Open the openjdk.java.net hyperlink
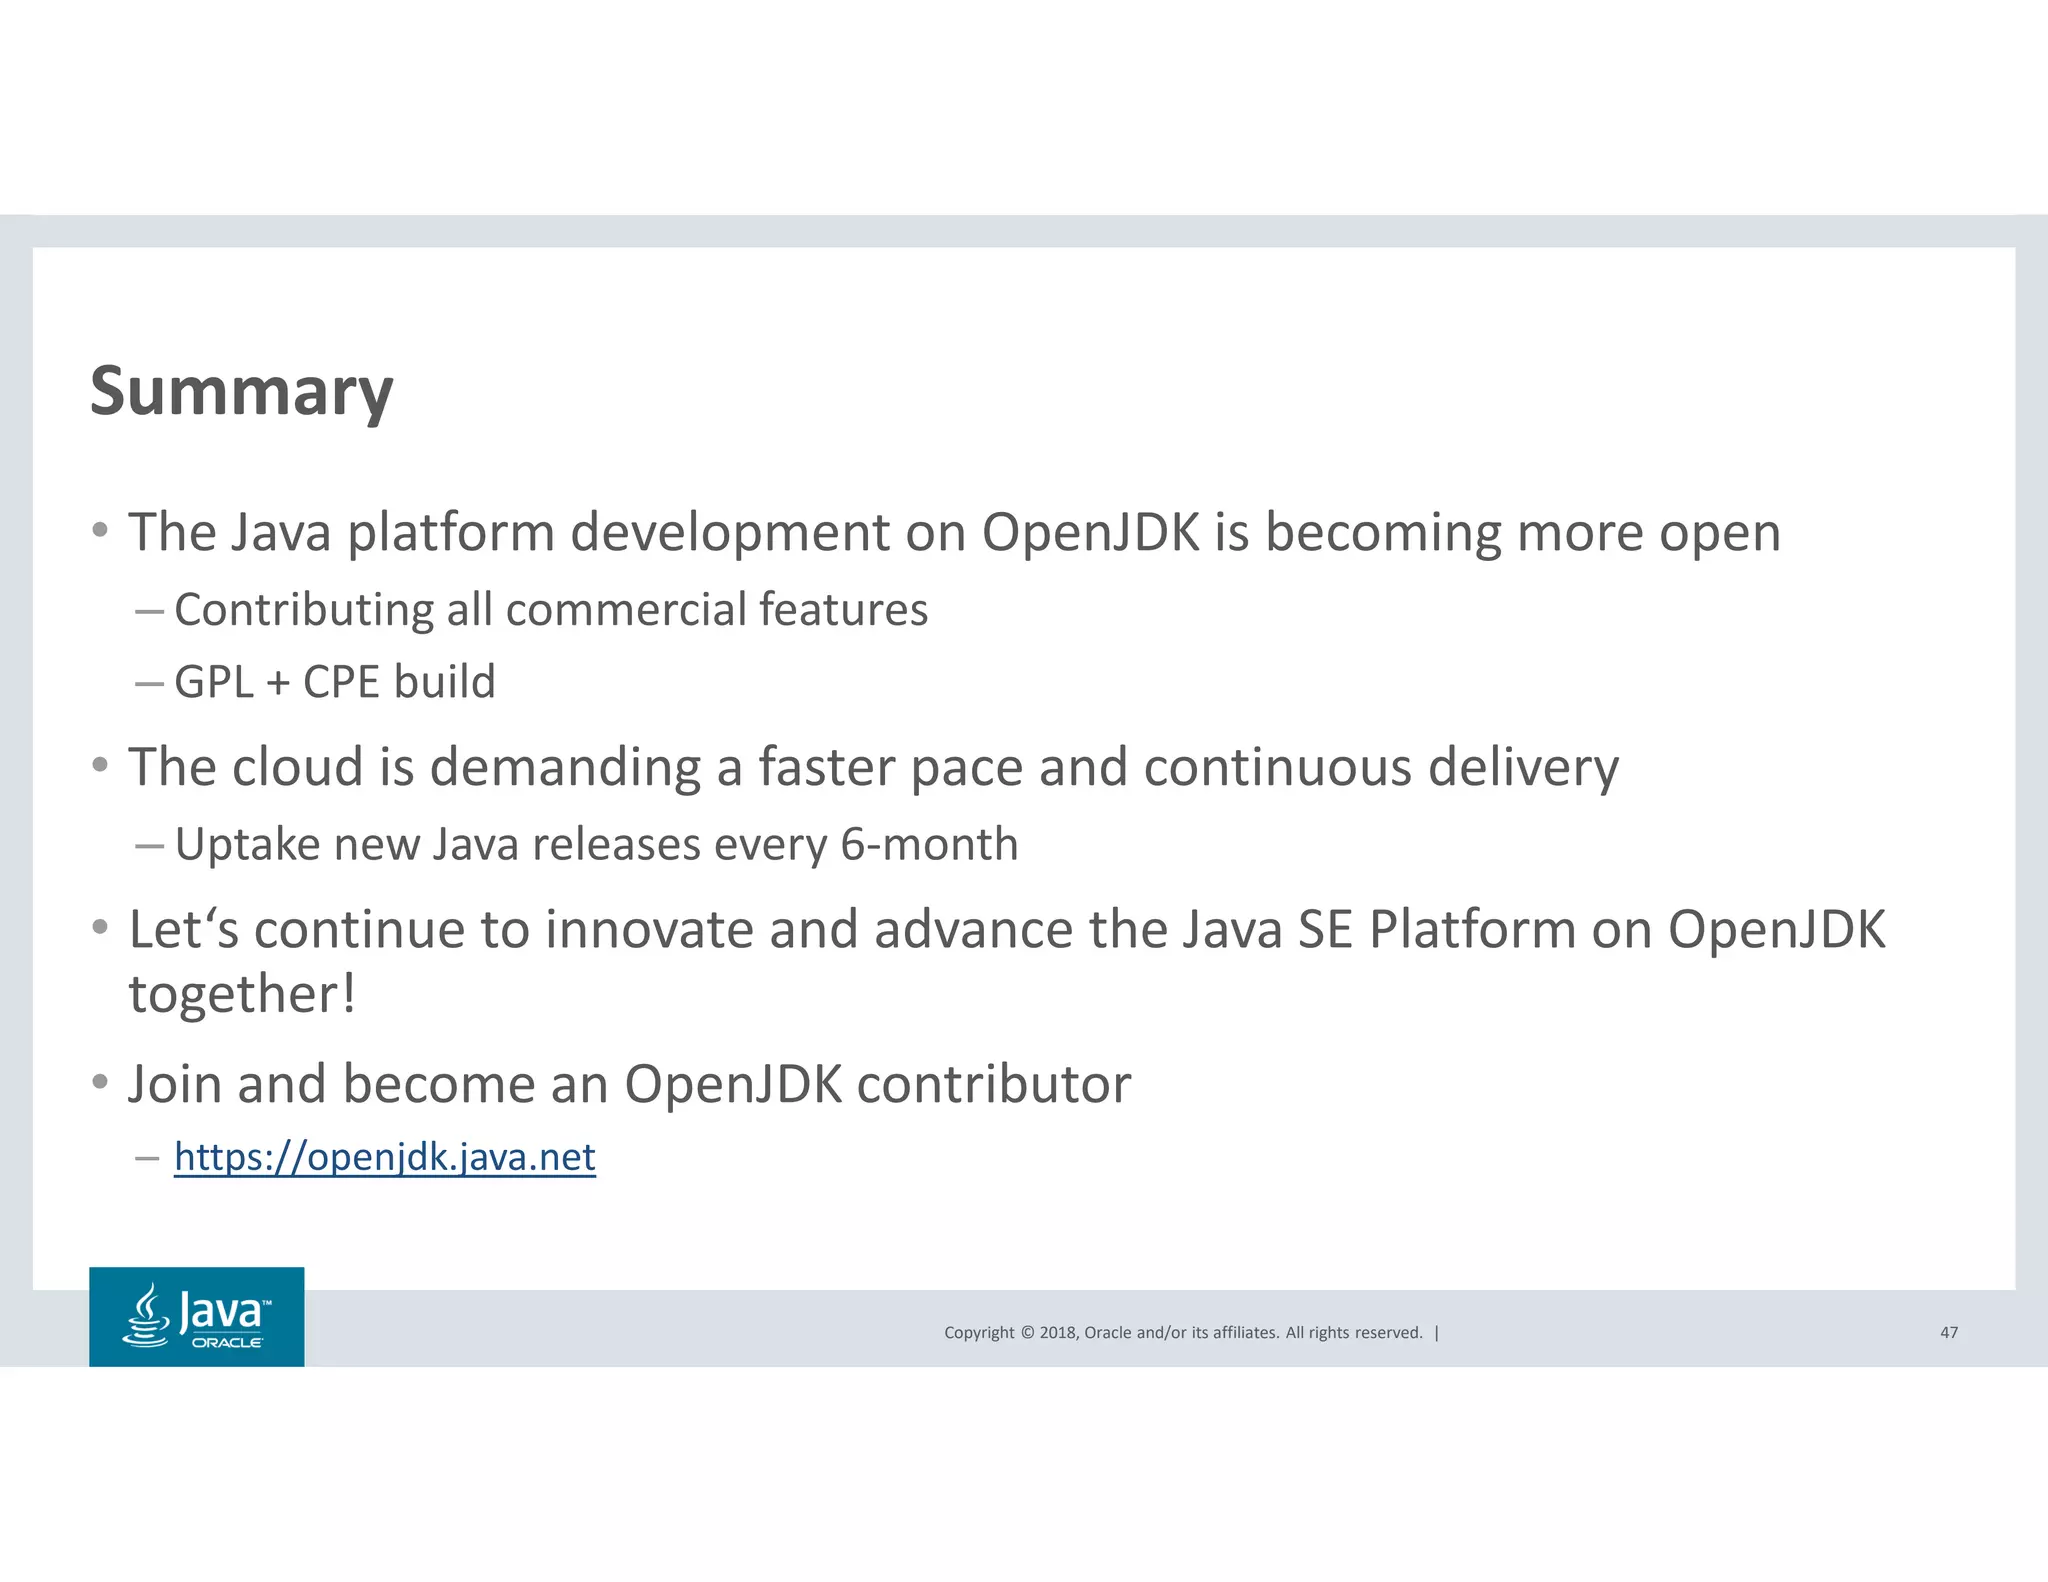Image resolution: width=2048 pixels, height=1582 pixels. click(385, 1157)
